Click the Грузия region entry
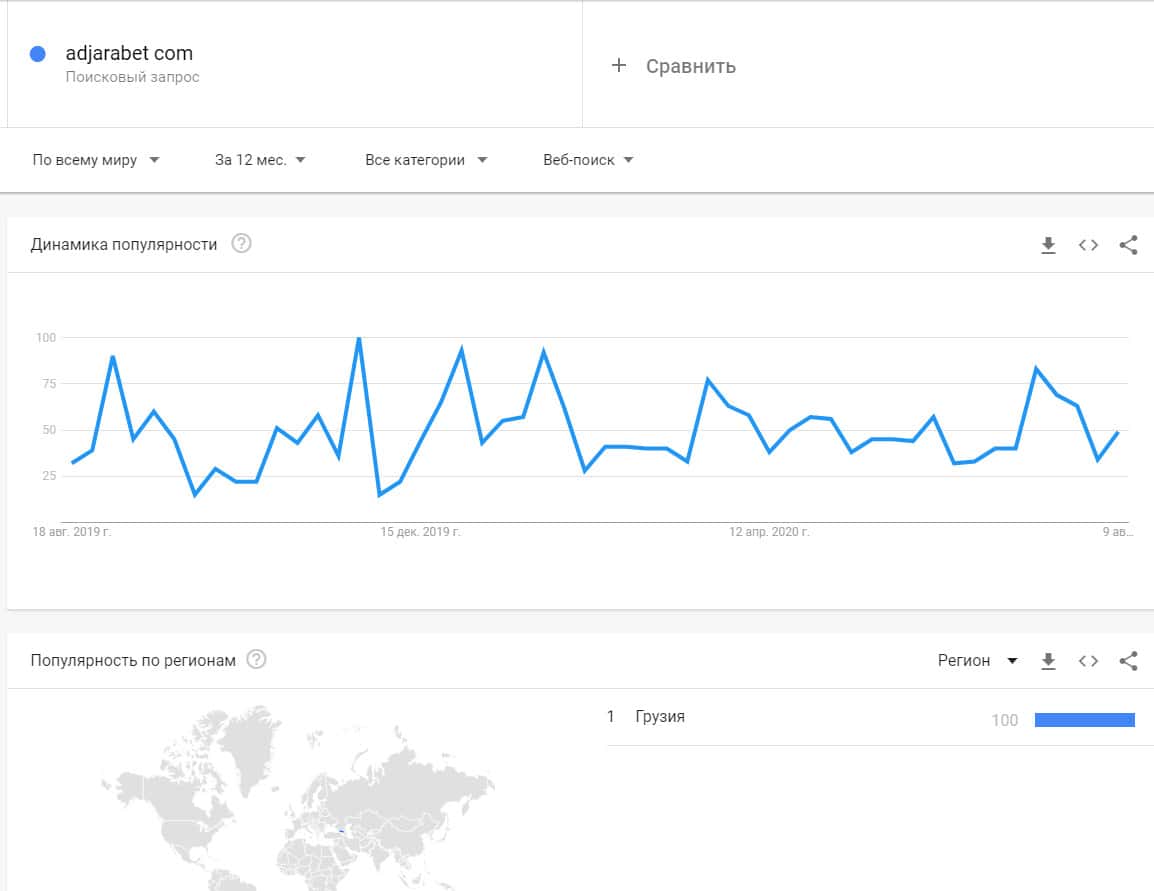 [x=660, y=717]
